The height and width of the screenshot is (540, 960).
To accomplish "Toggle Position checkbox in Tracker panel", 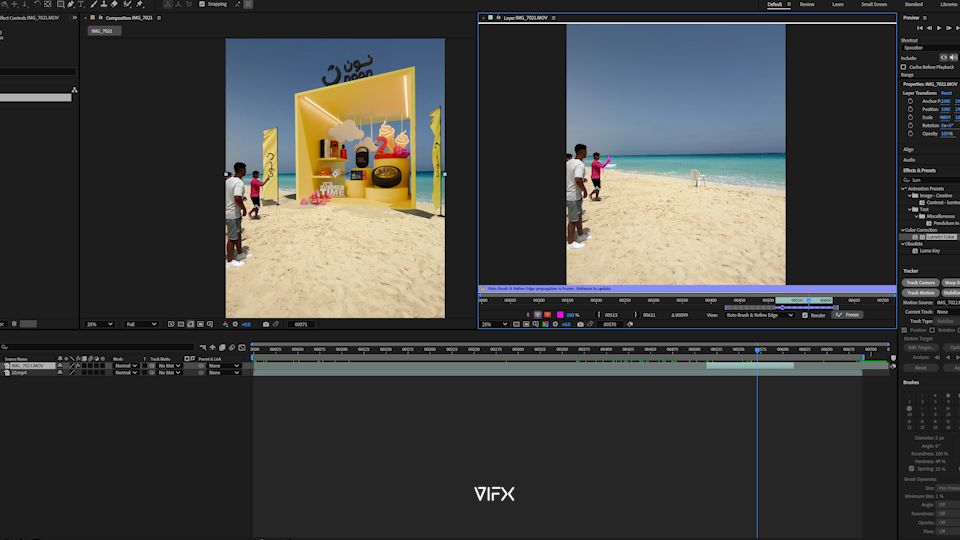I will coord(904,330).
